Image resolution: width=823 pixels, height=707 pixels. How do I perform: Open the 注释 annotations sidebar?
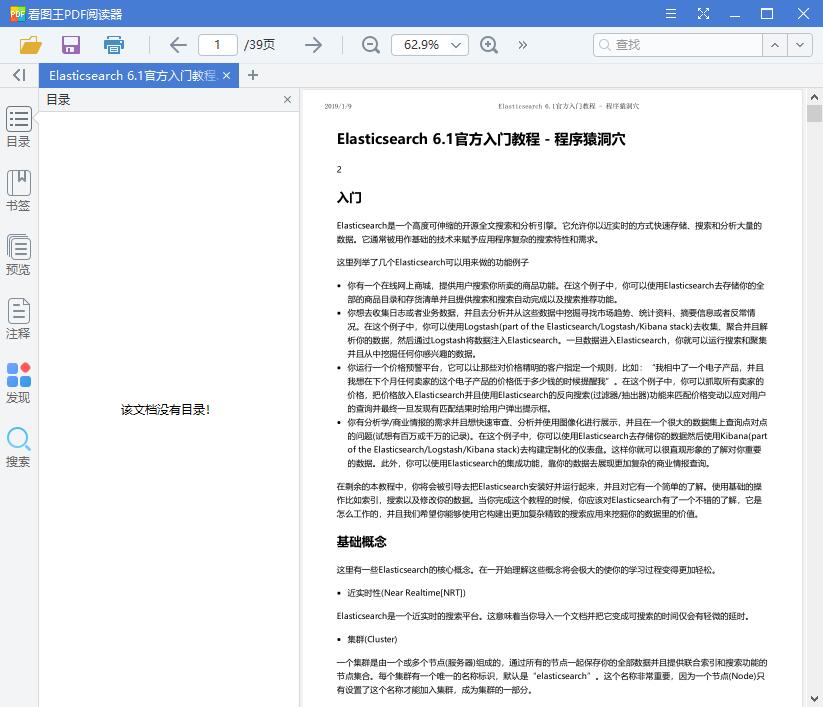pos(18,319)
